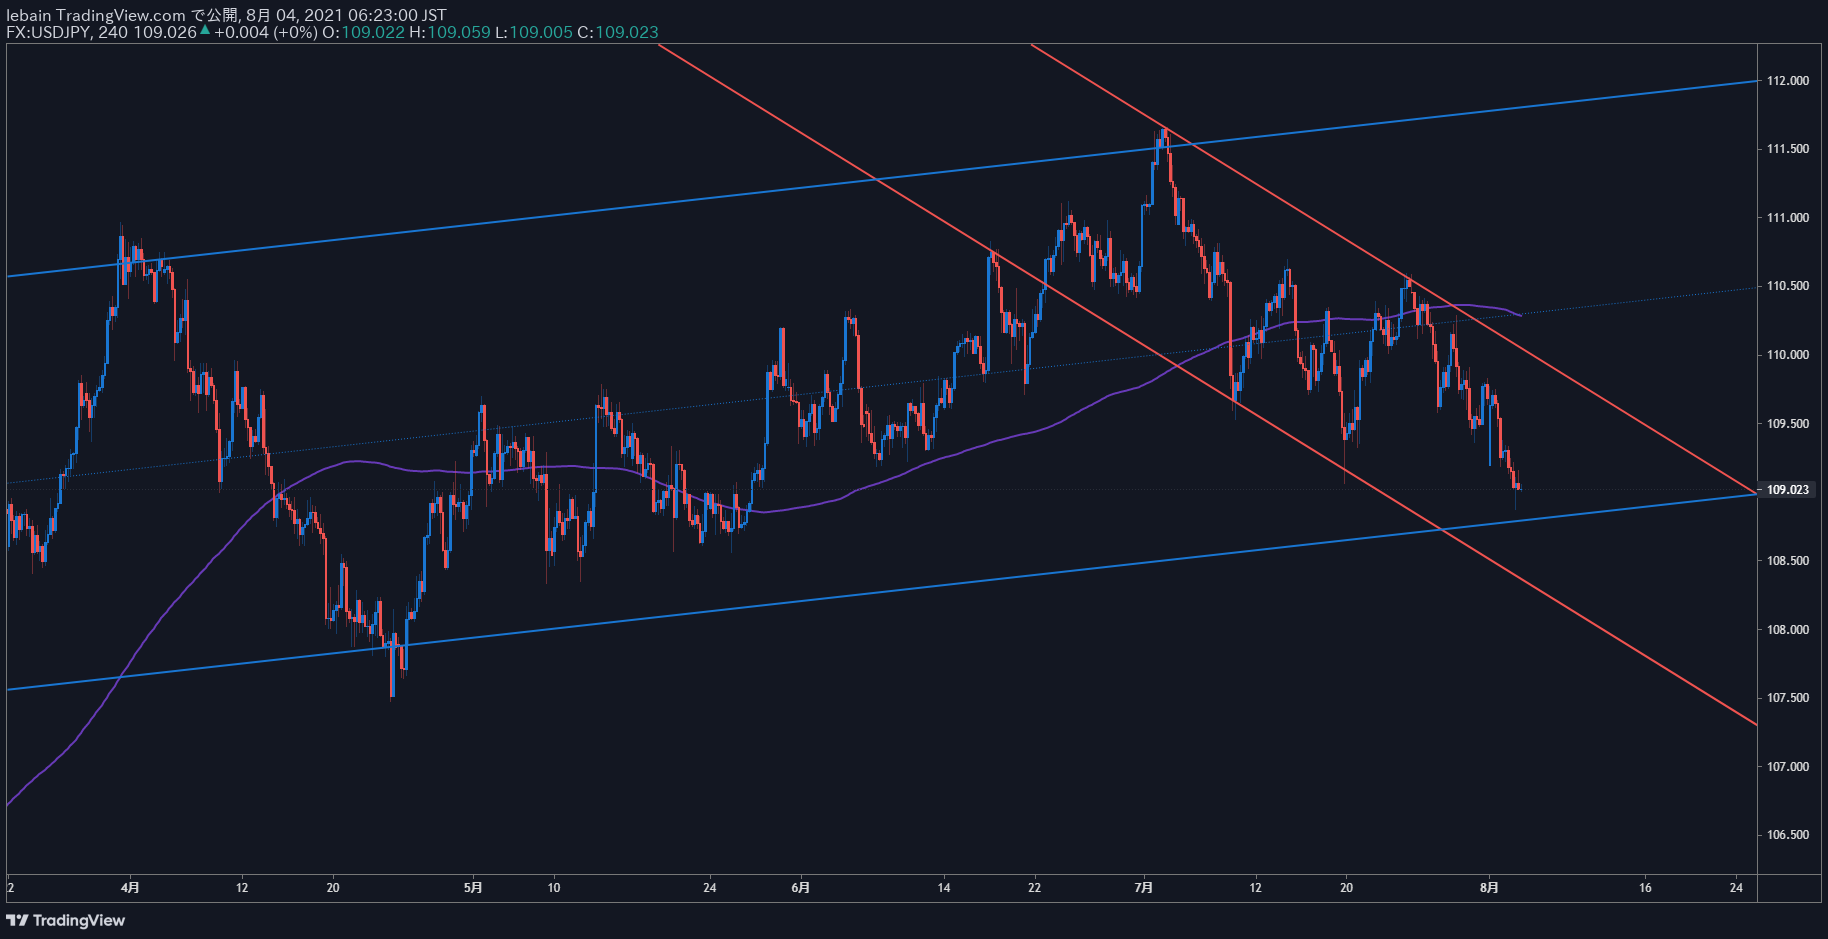1828x939 pixels.
Task: Click the TradingView logo at bottom left
Action: (66, 920)
